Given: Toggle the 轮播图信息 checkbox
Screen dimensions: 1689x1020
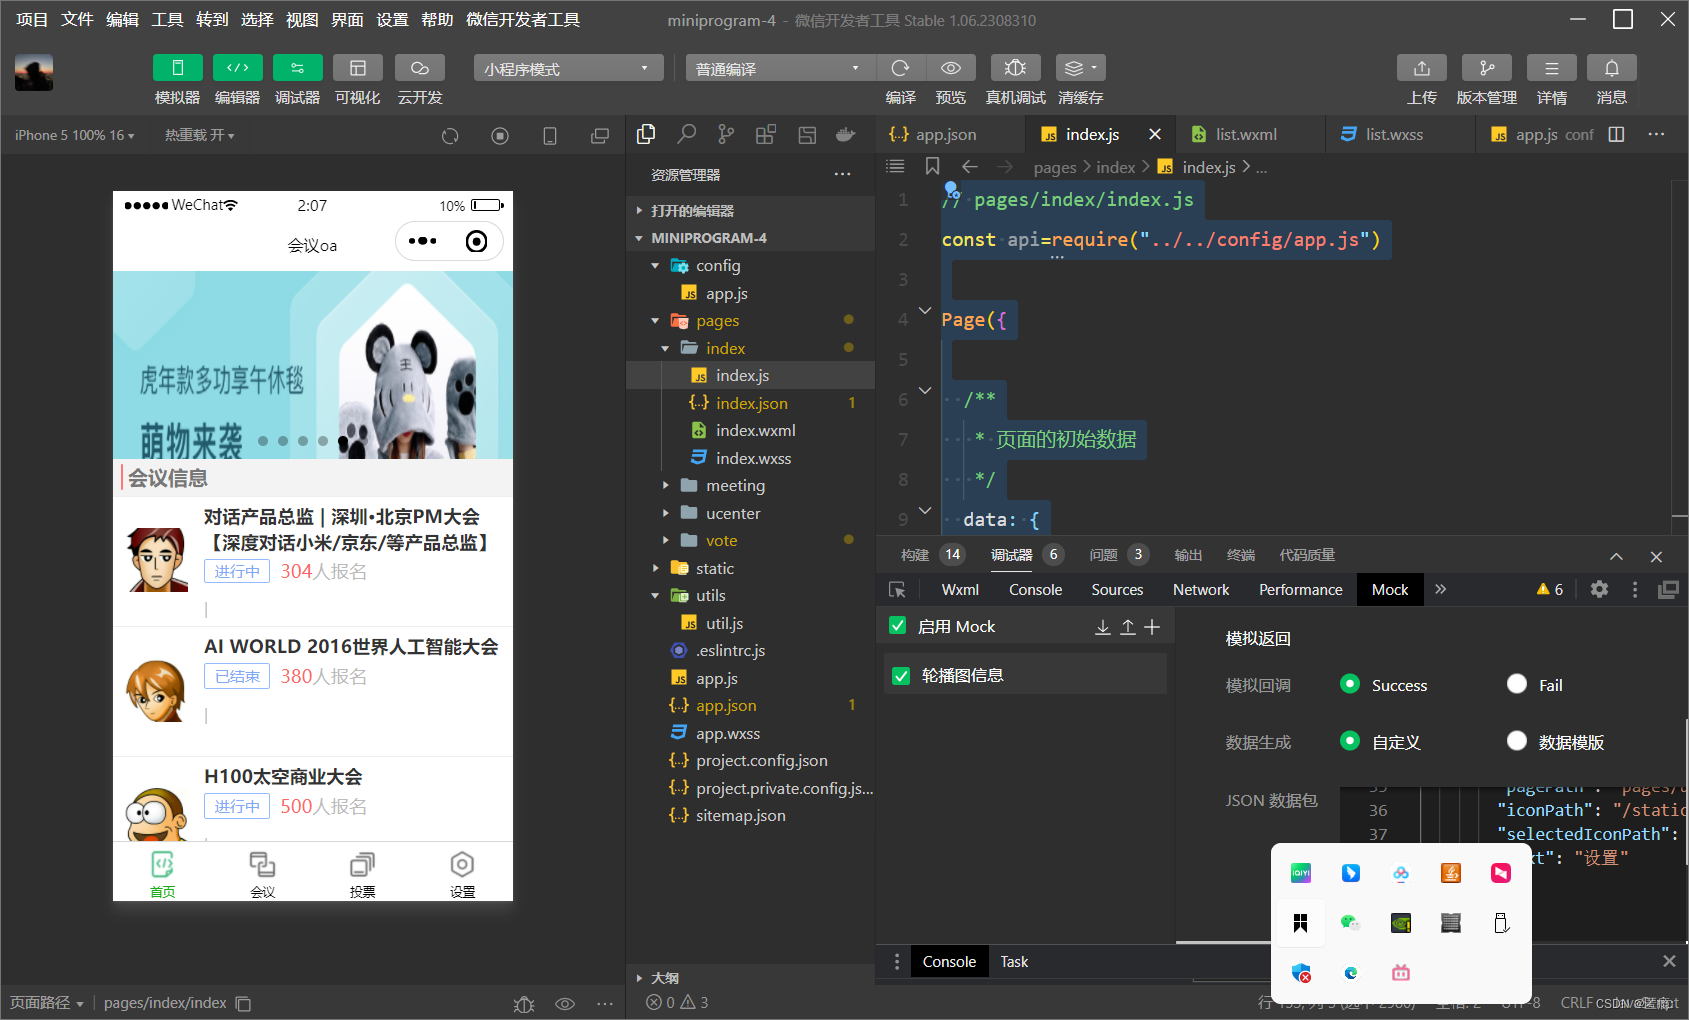Looking at the screenshot, I should 901,676.
